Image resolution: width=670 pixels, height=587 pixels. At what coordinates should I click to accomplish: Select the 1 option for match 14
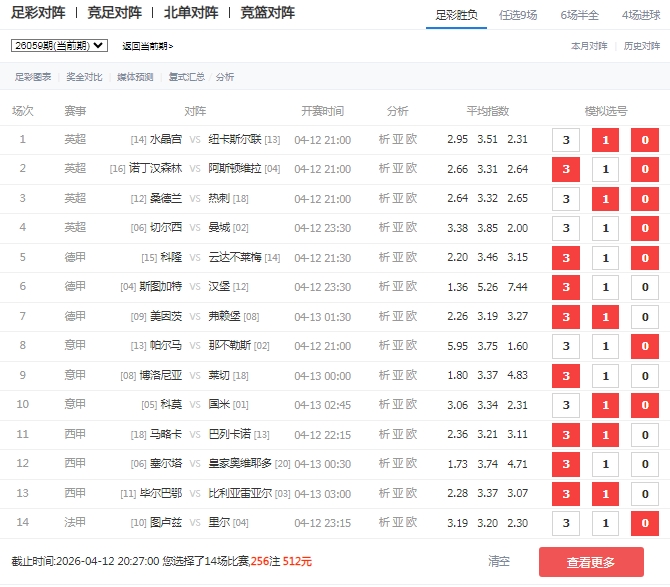pos(605,523)
